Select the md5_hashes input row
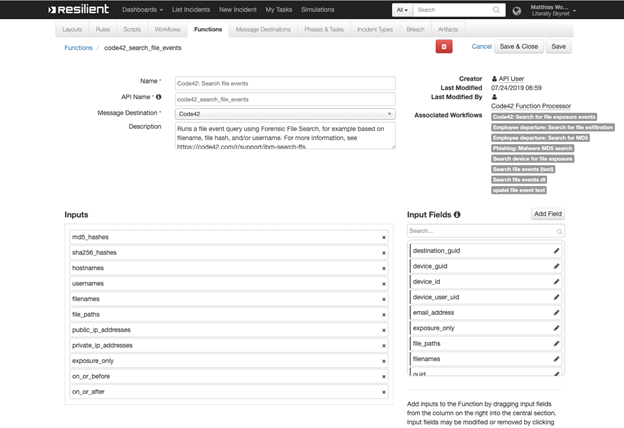The height and width of the screenshot is (428, 624). click(x=229, y=237)
